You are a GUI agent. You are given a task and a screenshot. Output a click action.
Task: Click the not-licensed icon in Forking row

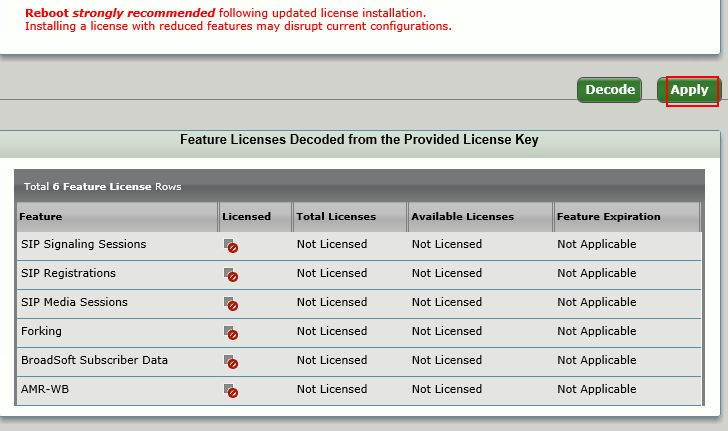click(x=230, y=332)
